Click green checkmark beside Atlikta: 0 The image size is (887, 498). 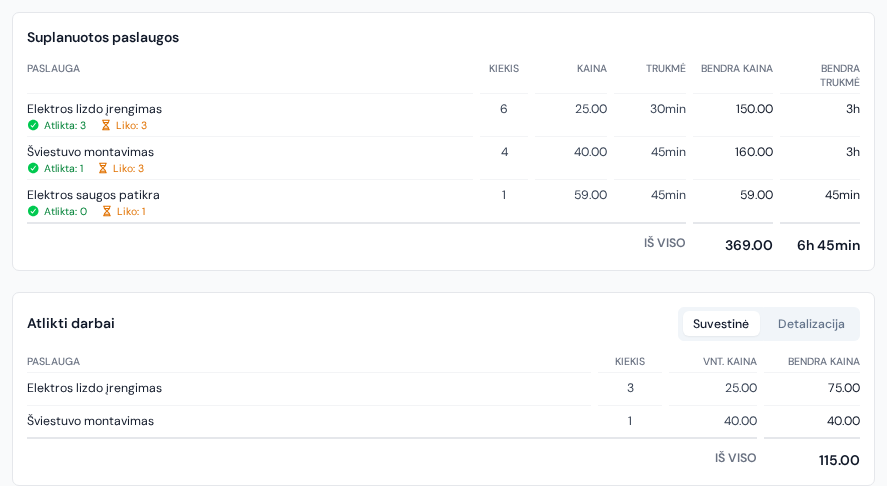(33, 212)
